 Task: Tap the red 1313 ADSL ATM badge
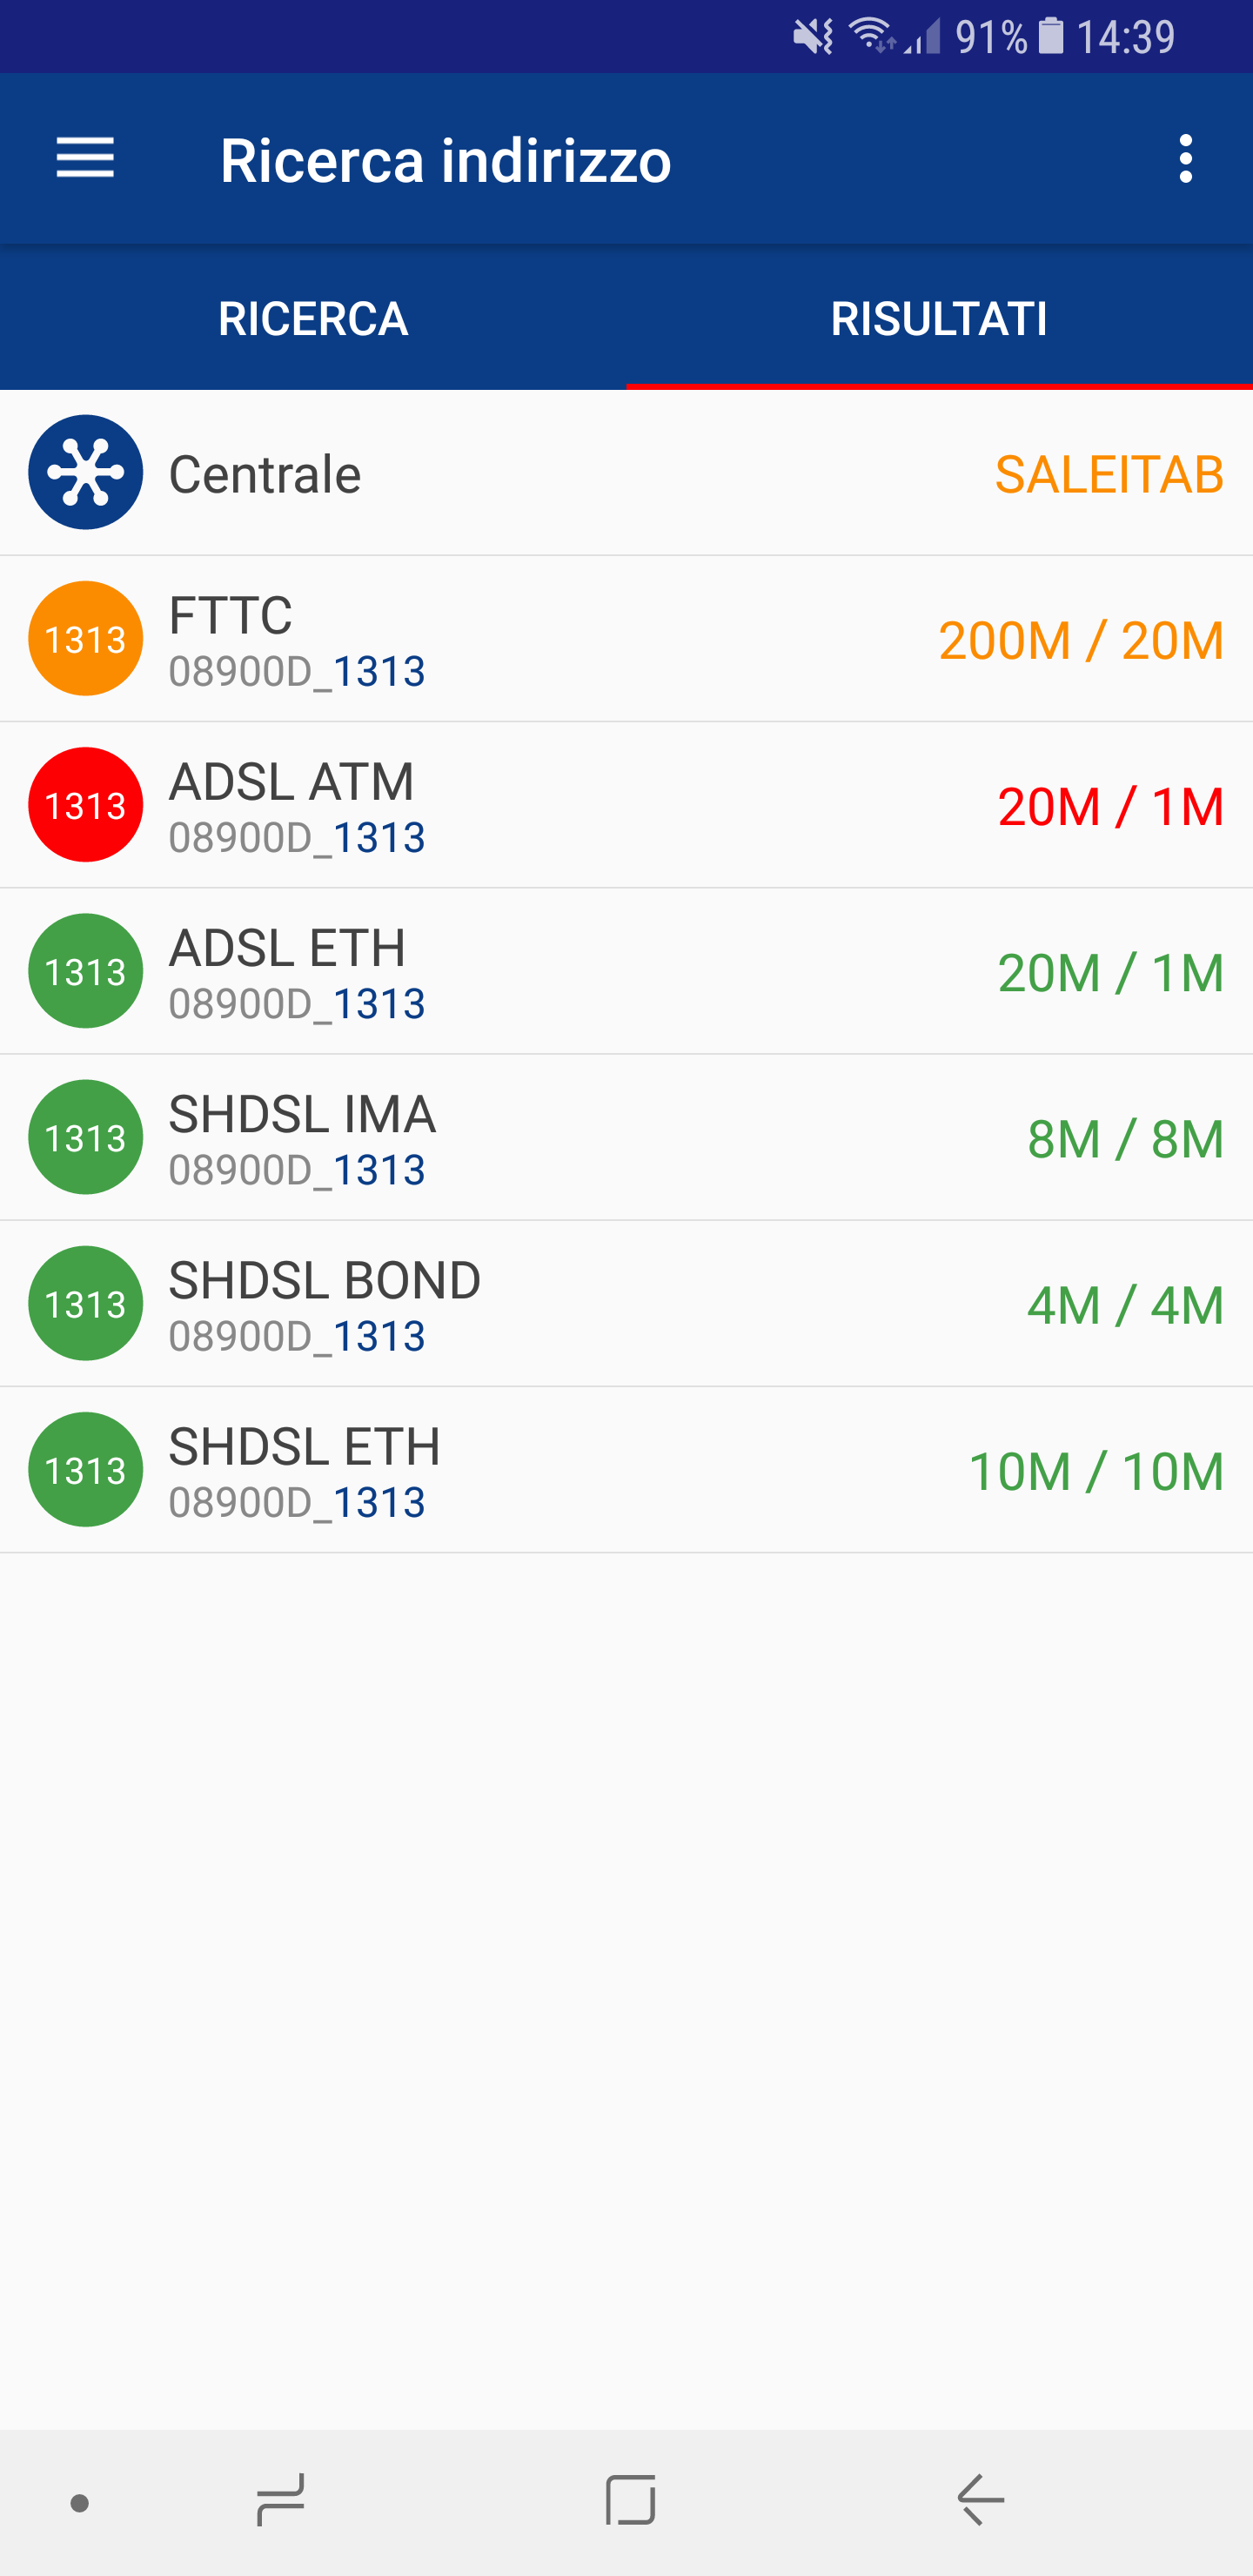tap(86, 805)
